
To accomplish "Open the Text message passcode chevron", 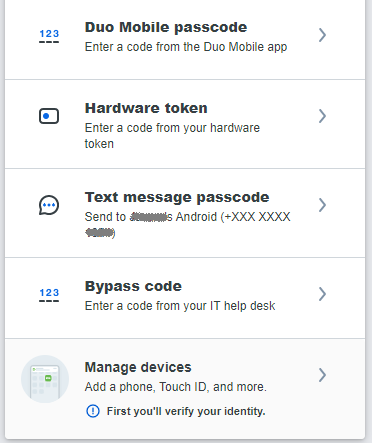I will click(x=322, y=205).
